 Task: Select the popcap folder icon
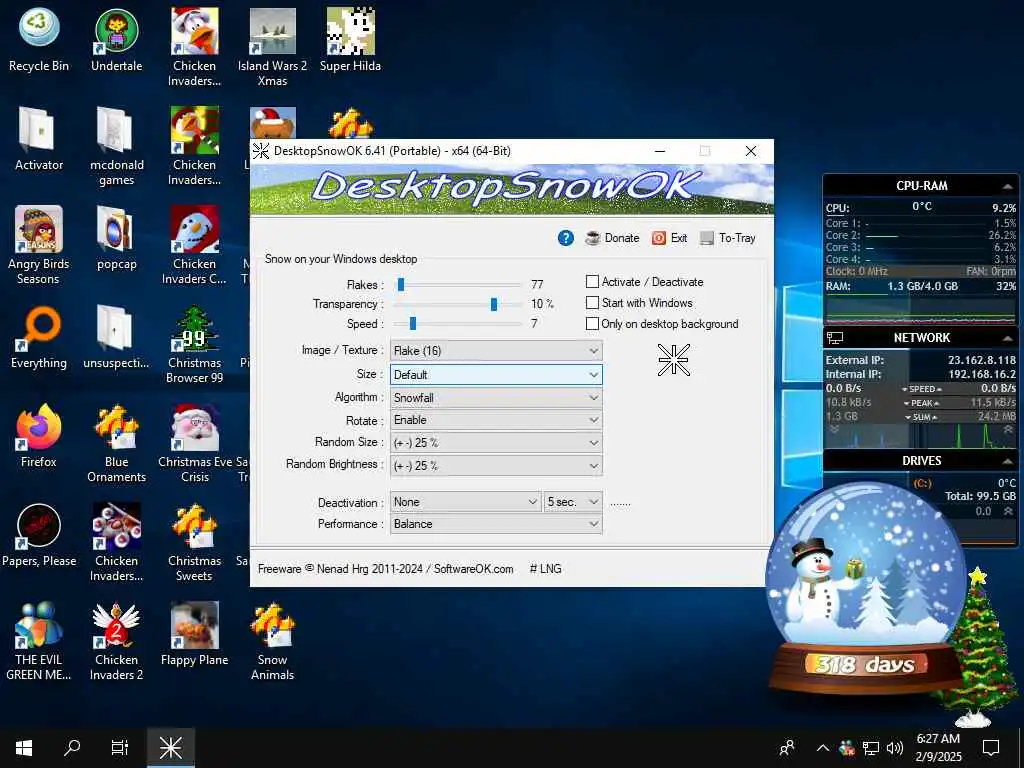(116, 238)
